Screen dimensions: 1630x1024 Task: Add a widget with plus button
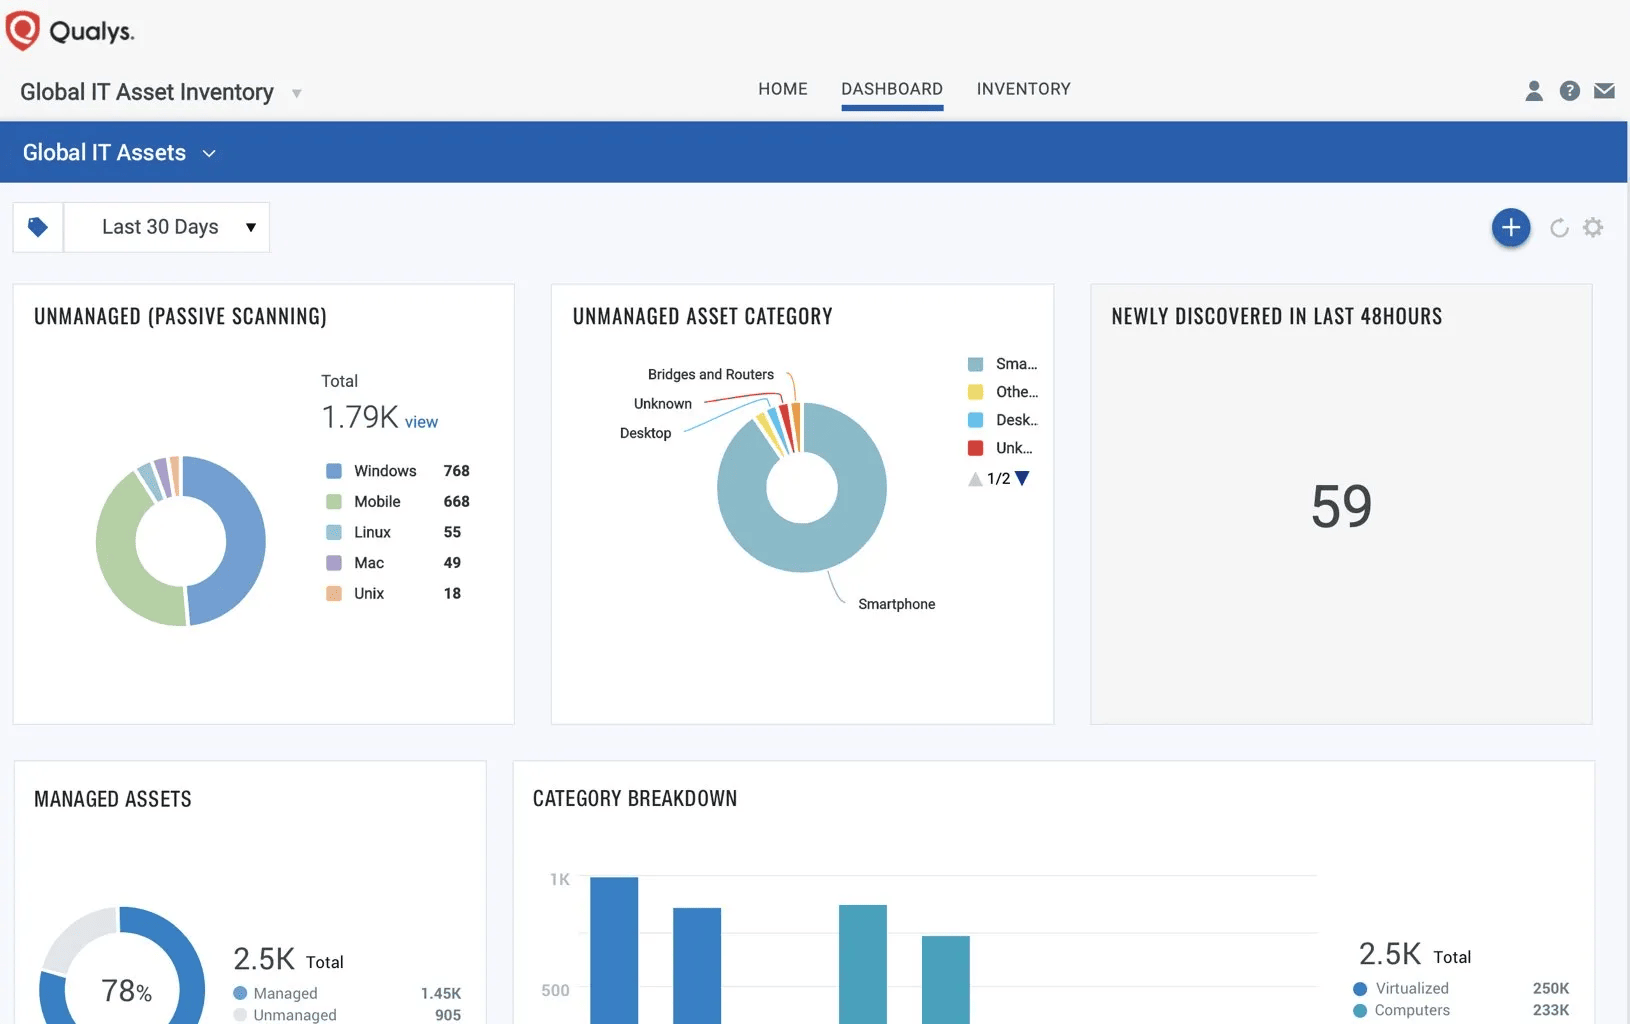coord(1510,228)
